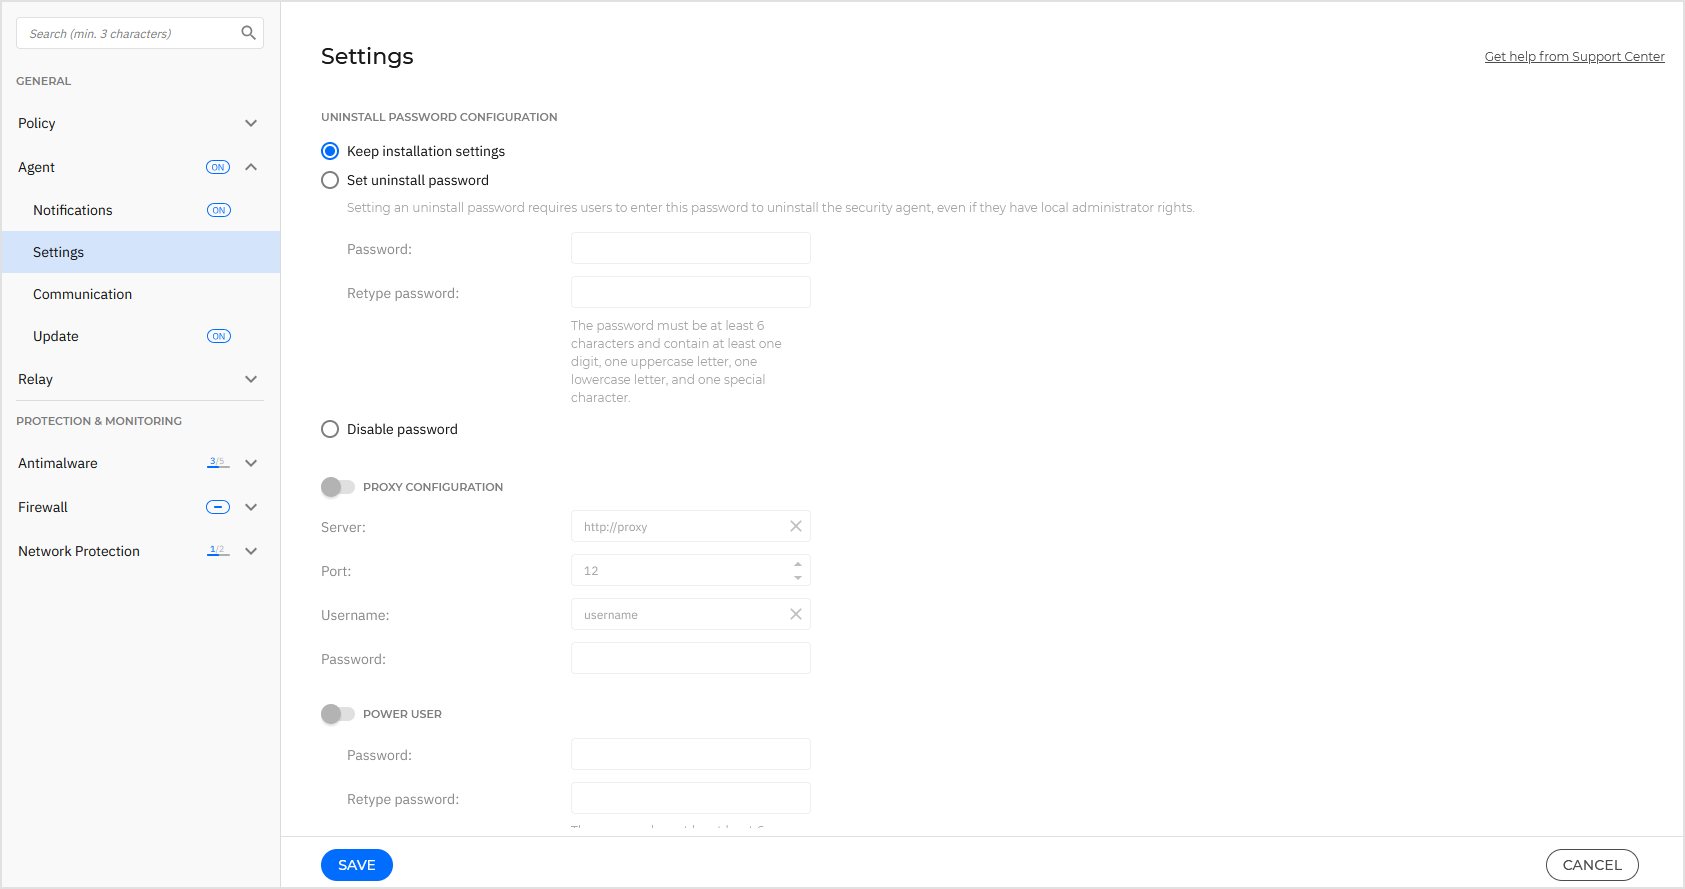Viewport: 1685px width, 889px height.
Task: Clear the proxy Server field
Action: (796, 526)
